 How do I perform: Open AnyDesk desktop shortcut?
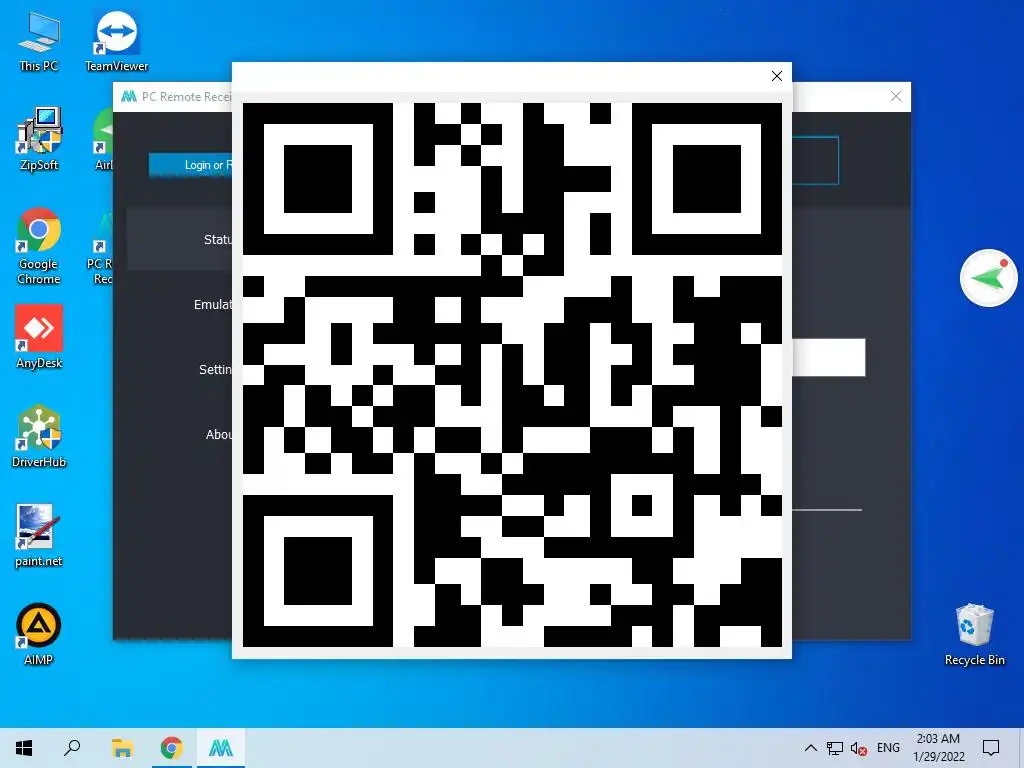39,337
